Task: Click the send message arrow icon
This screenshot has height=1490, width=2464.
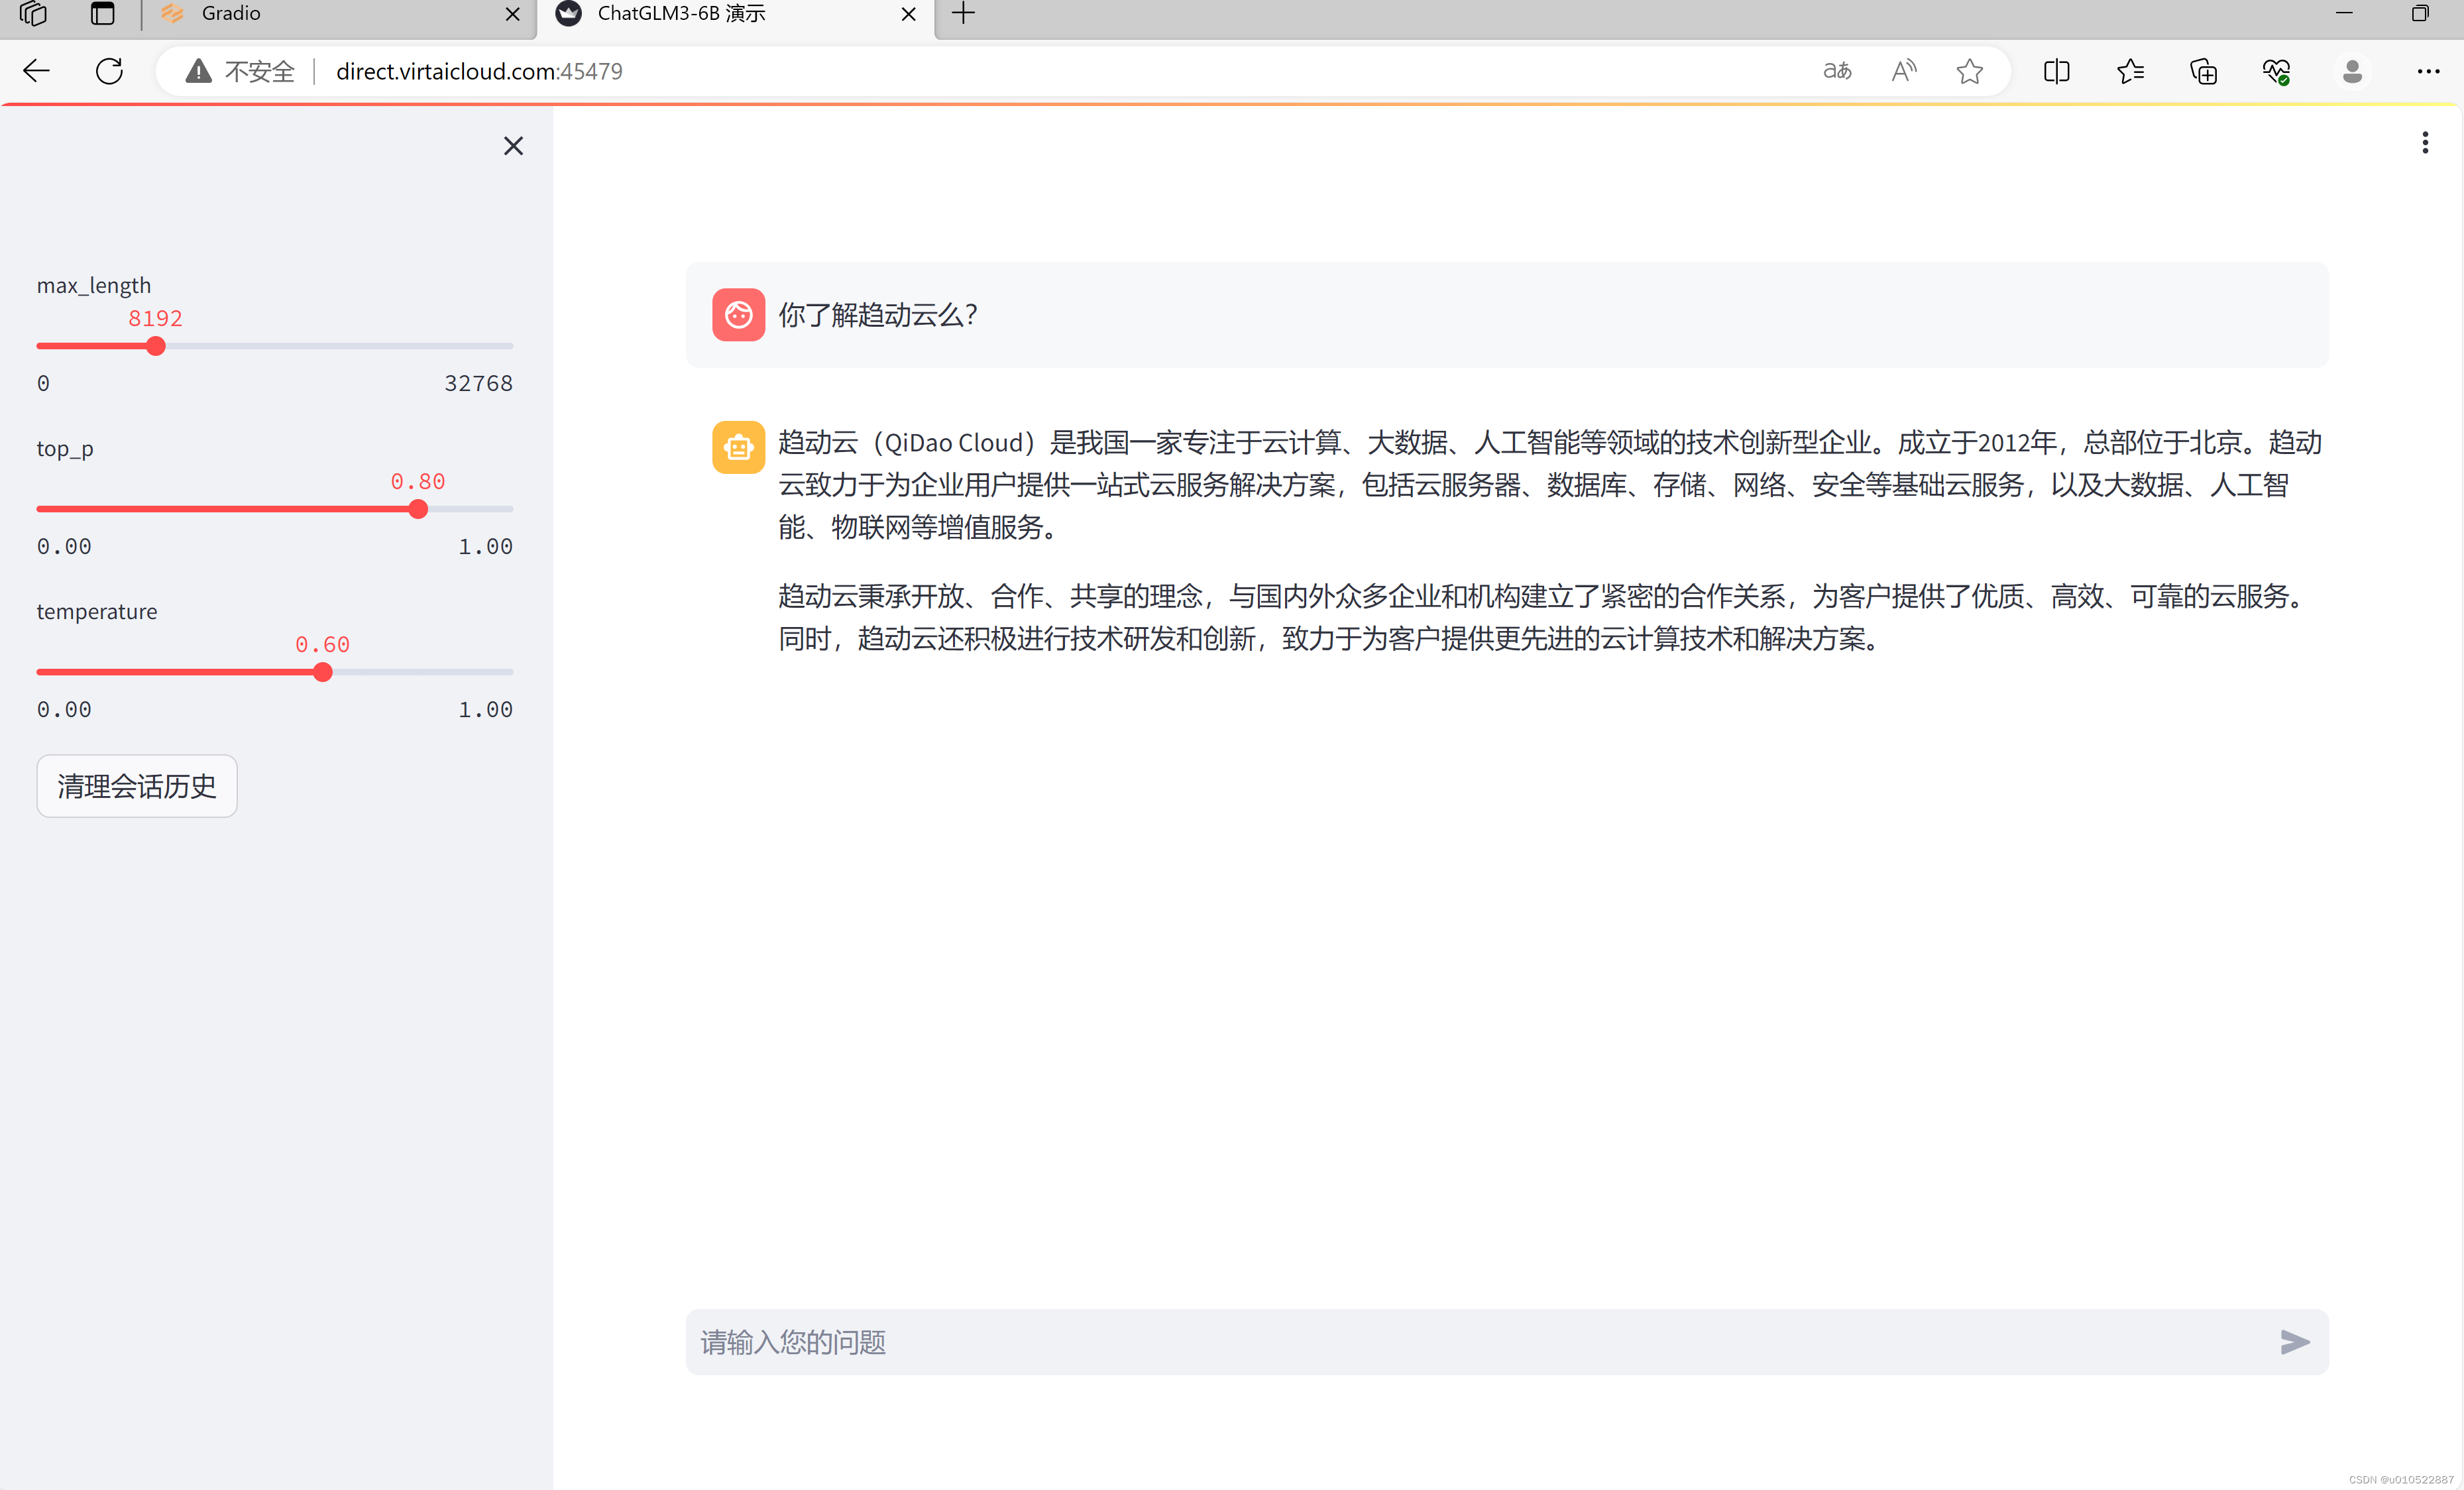Action: (2294, 1341)
